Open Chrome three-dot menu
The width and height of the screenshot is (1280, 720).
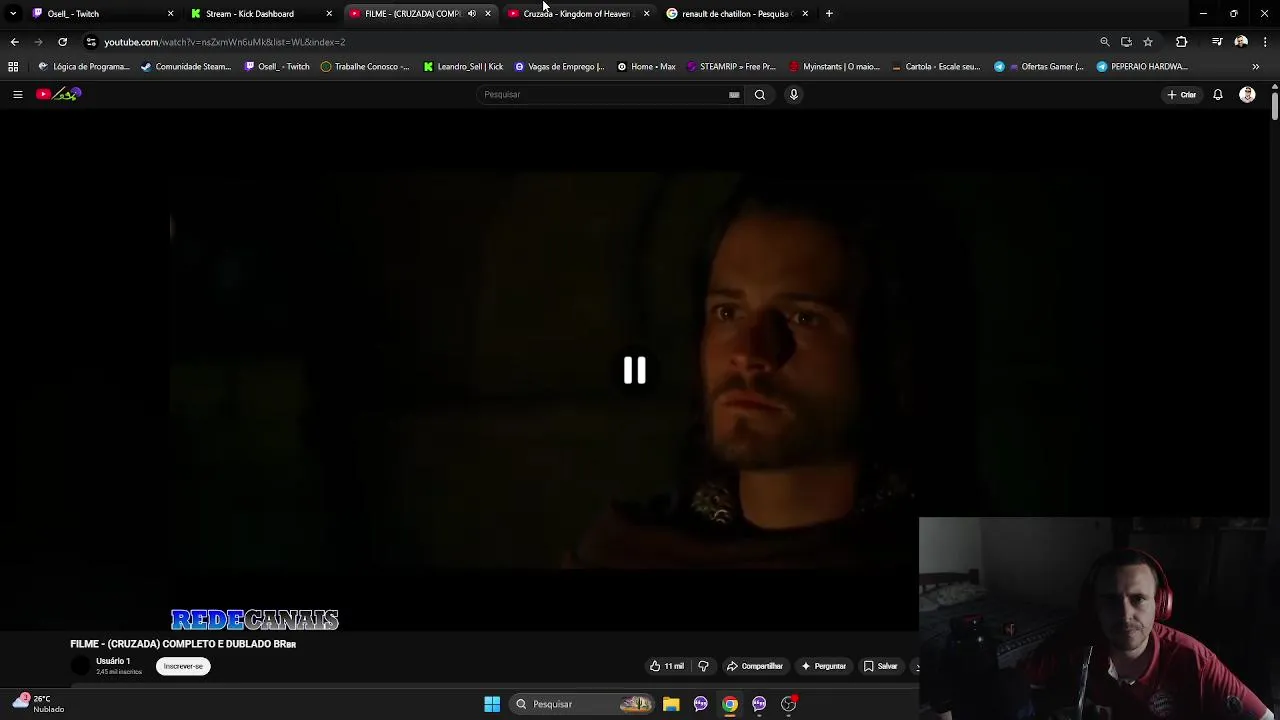point(1265,42)
